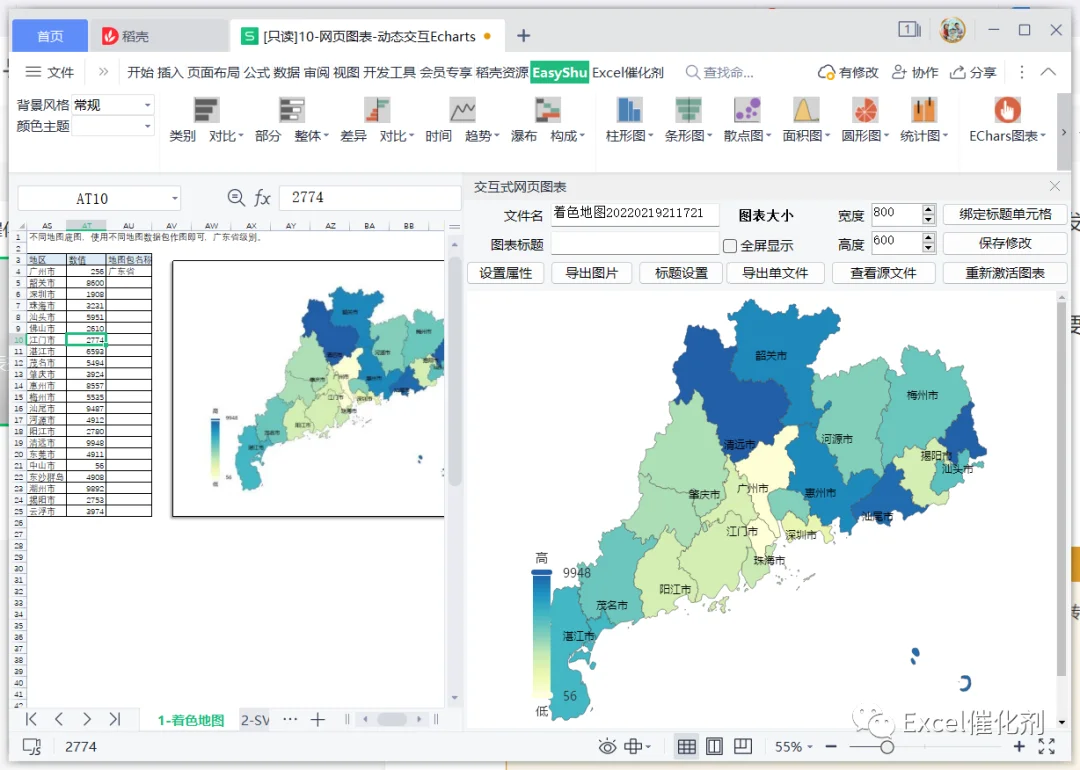
Task: Click the fx insert function icon
Action: point(262,198)
